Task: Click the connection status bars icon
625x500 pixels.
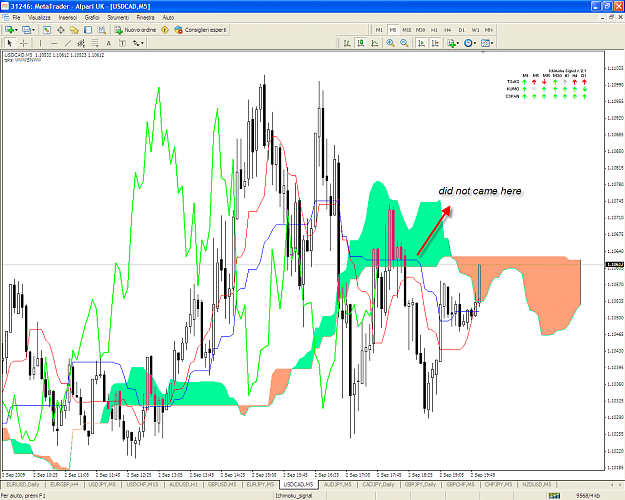Action: (x=554, y=496)
